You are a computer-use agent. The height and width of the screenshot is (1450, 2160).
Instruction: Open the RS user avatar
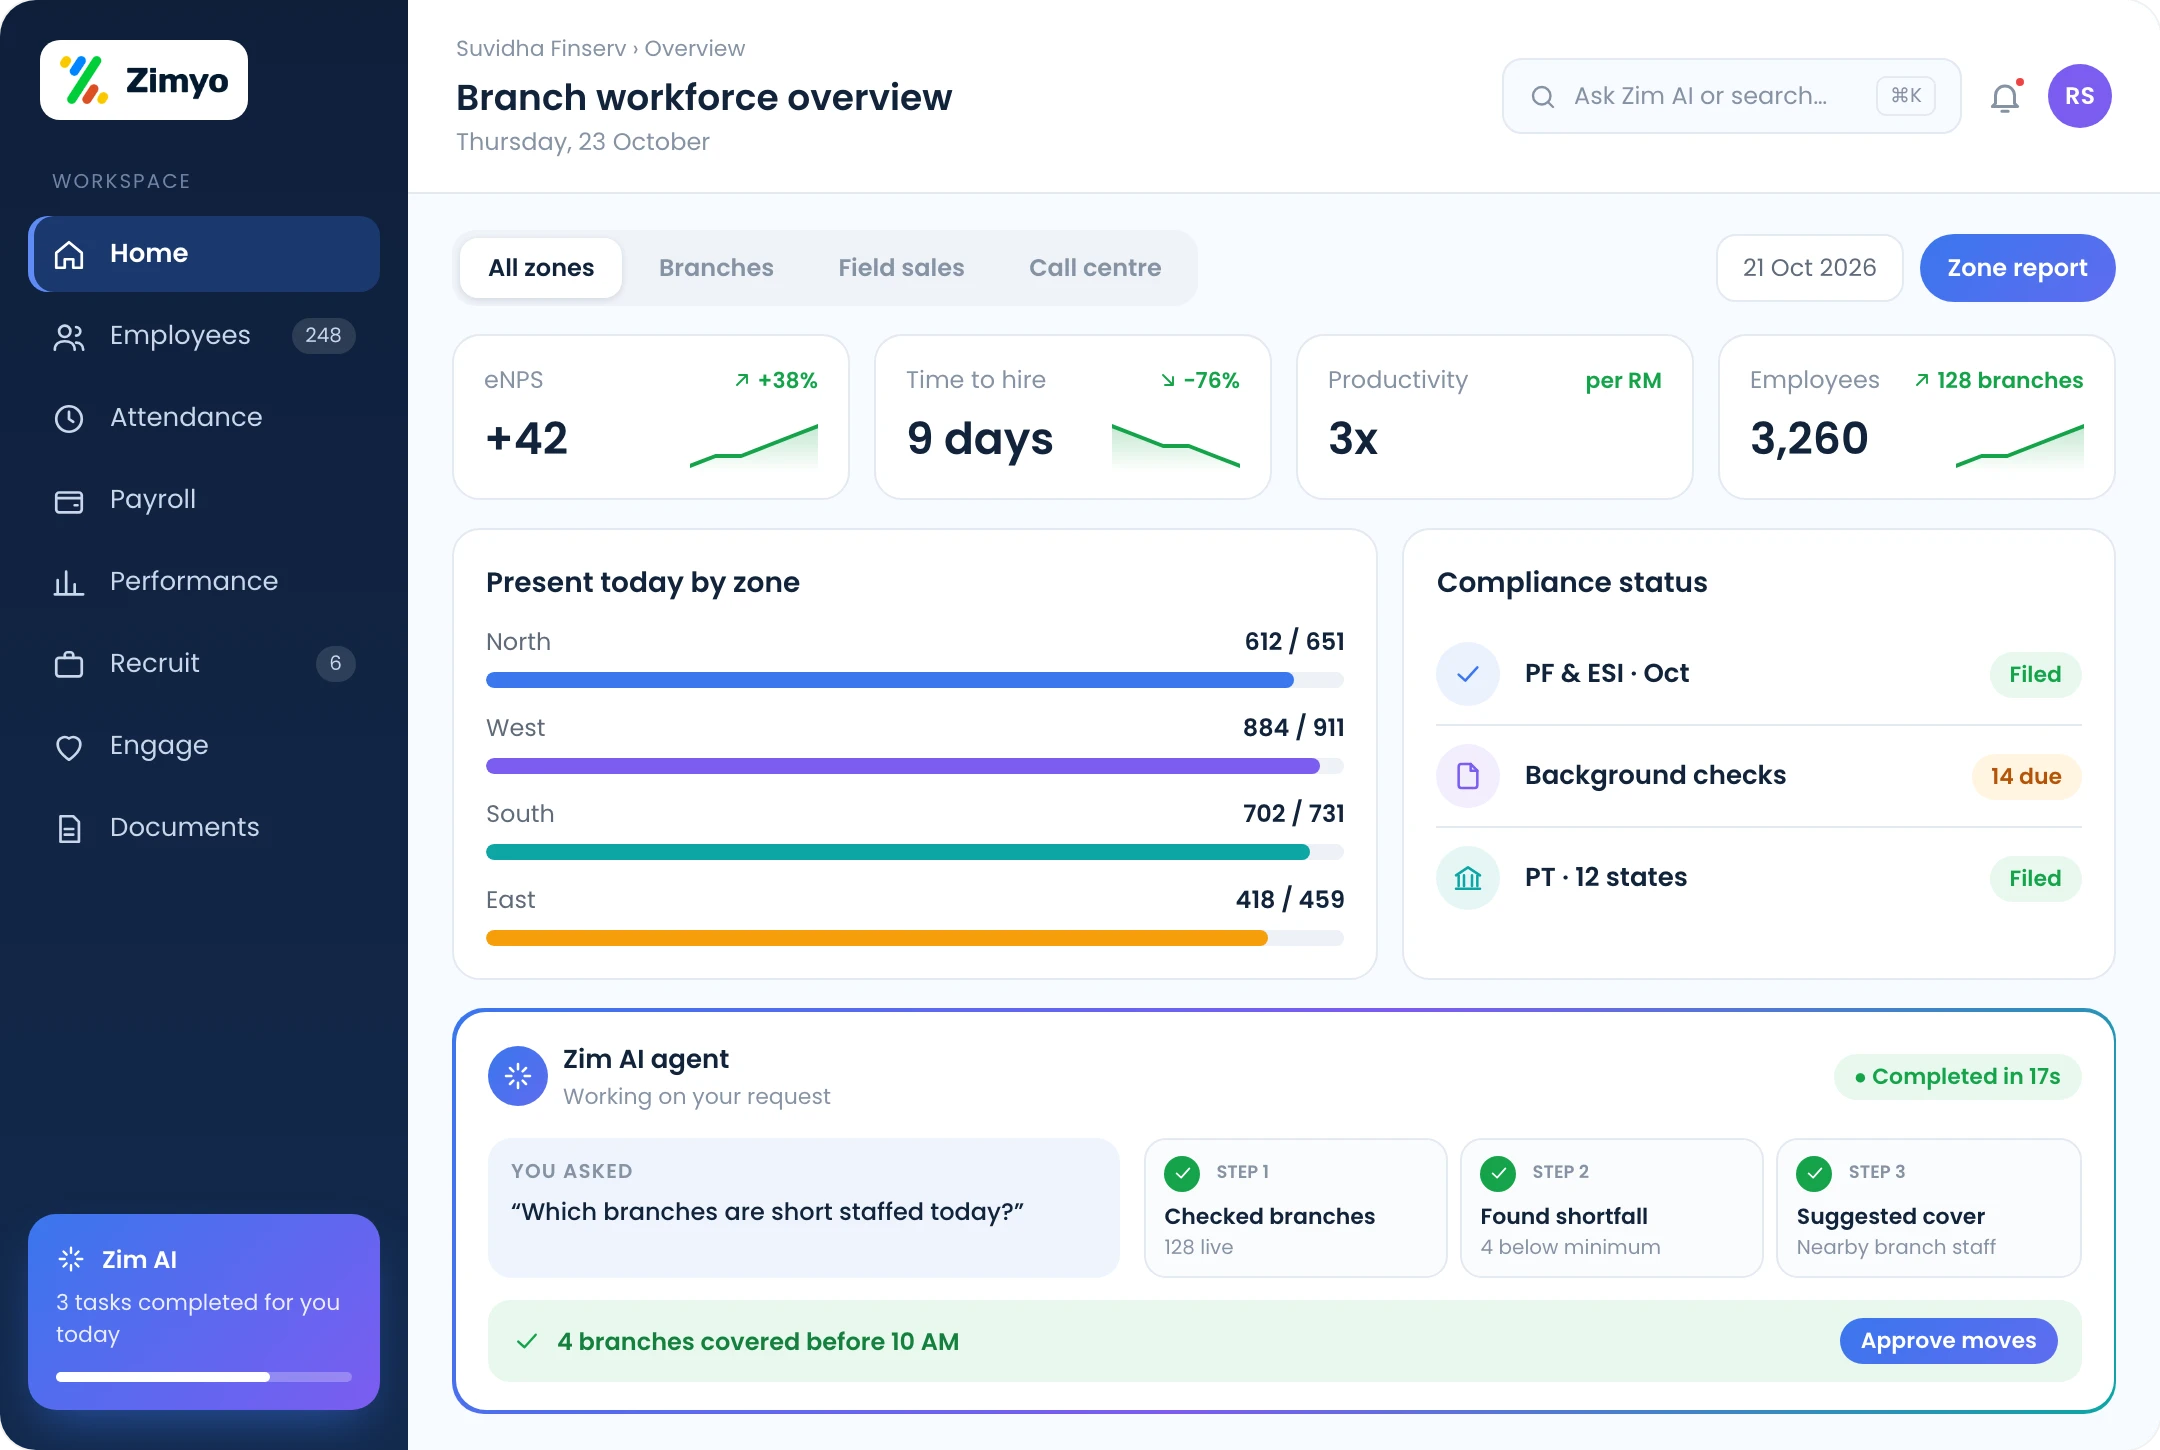[x=2080, y=96]
